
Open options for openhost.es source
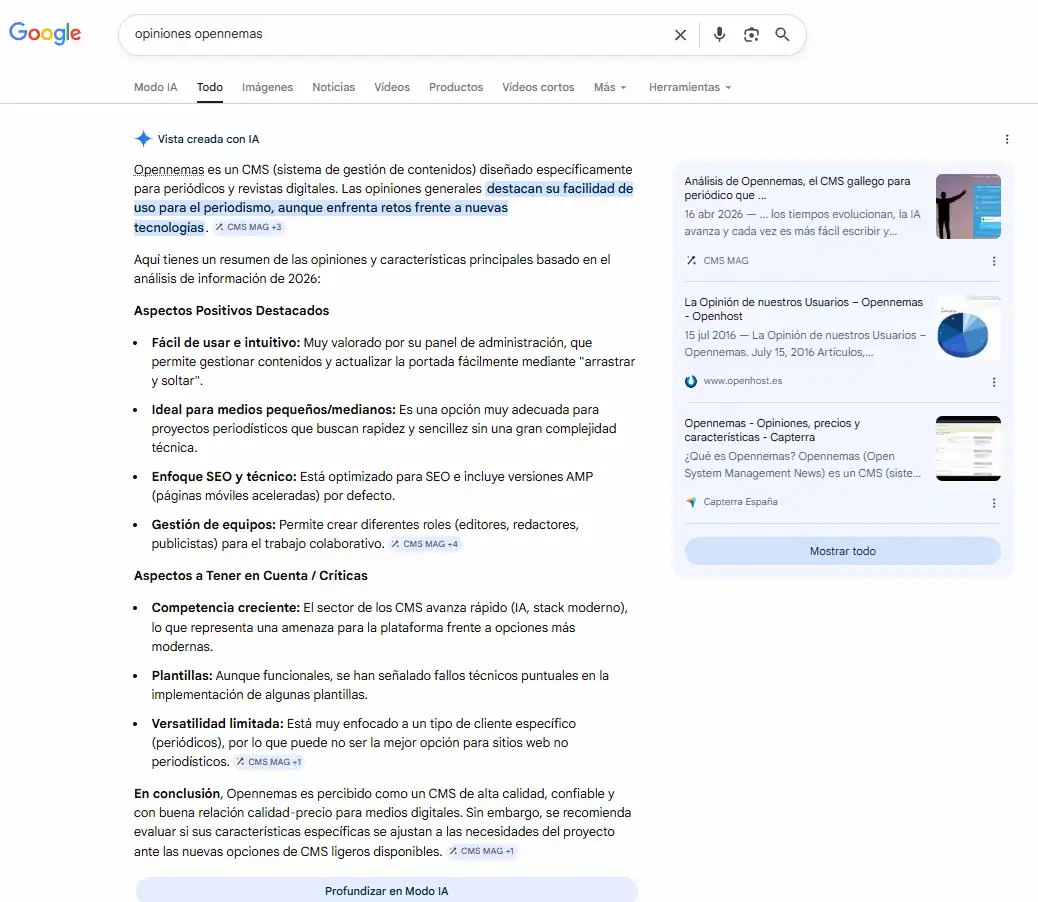click(994, 382)
